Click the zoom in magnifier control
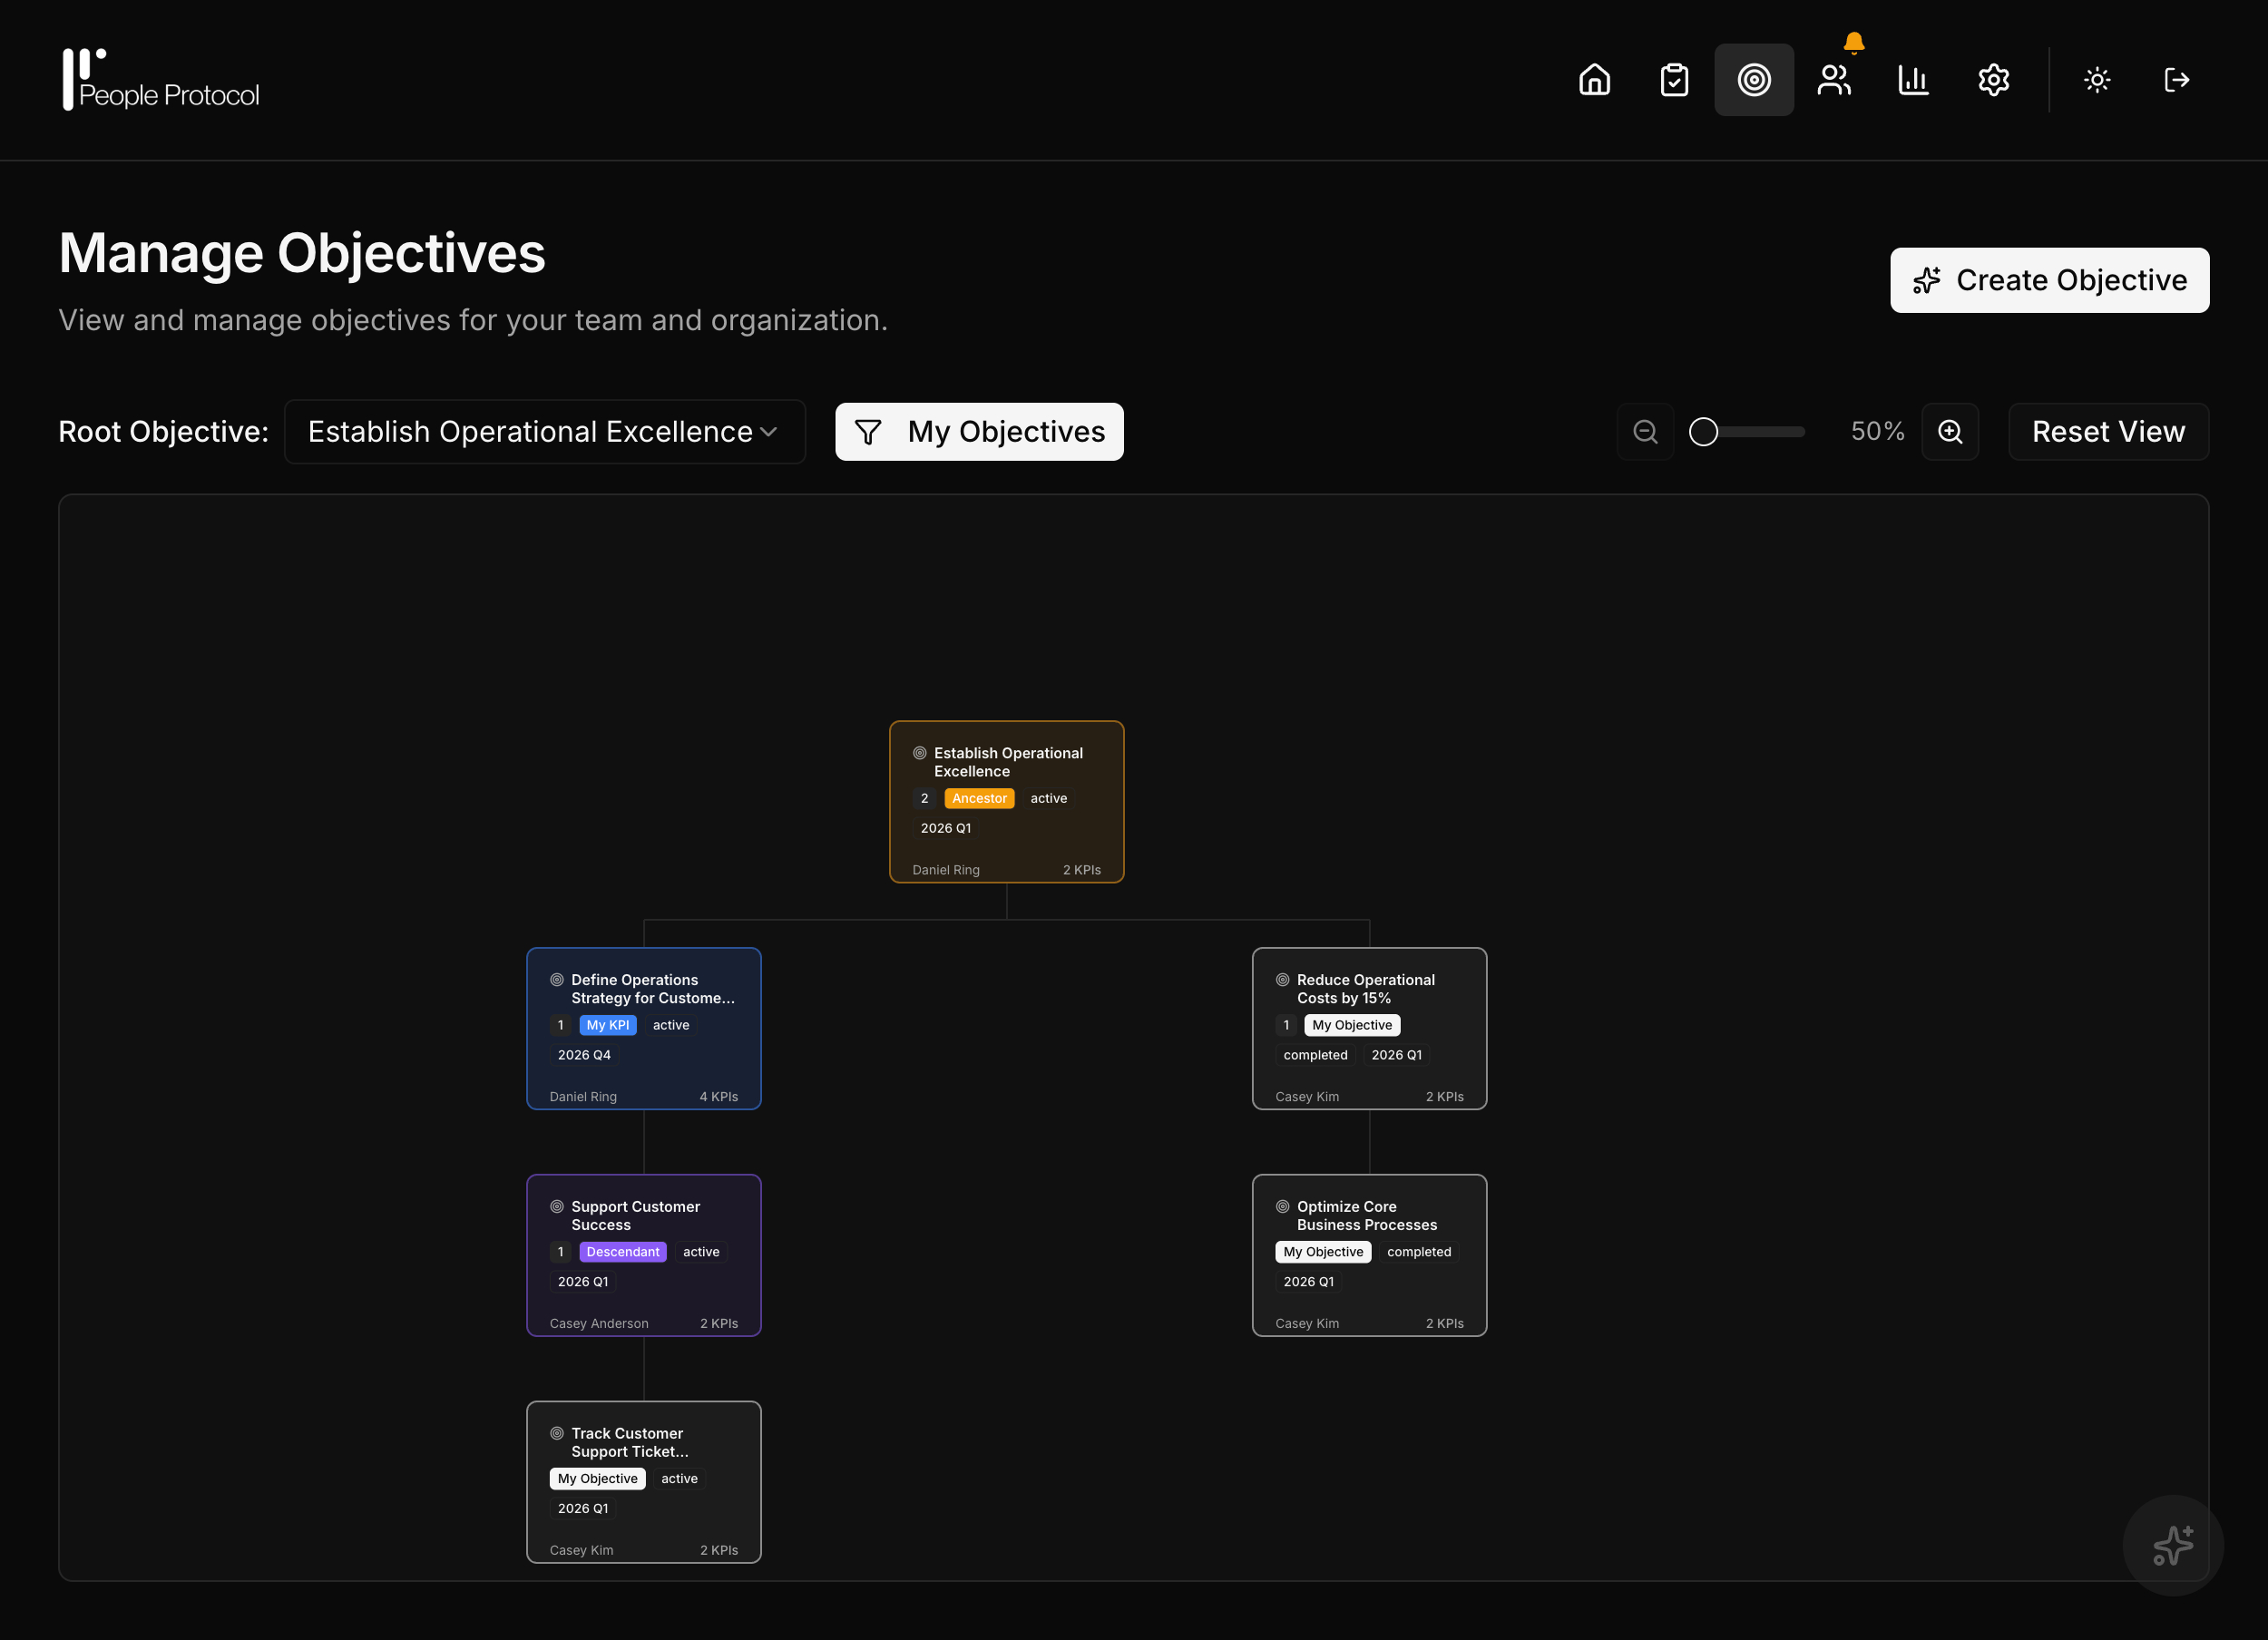Viewport: 2268px width, 1640px height. coord(1950,431)
